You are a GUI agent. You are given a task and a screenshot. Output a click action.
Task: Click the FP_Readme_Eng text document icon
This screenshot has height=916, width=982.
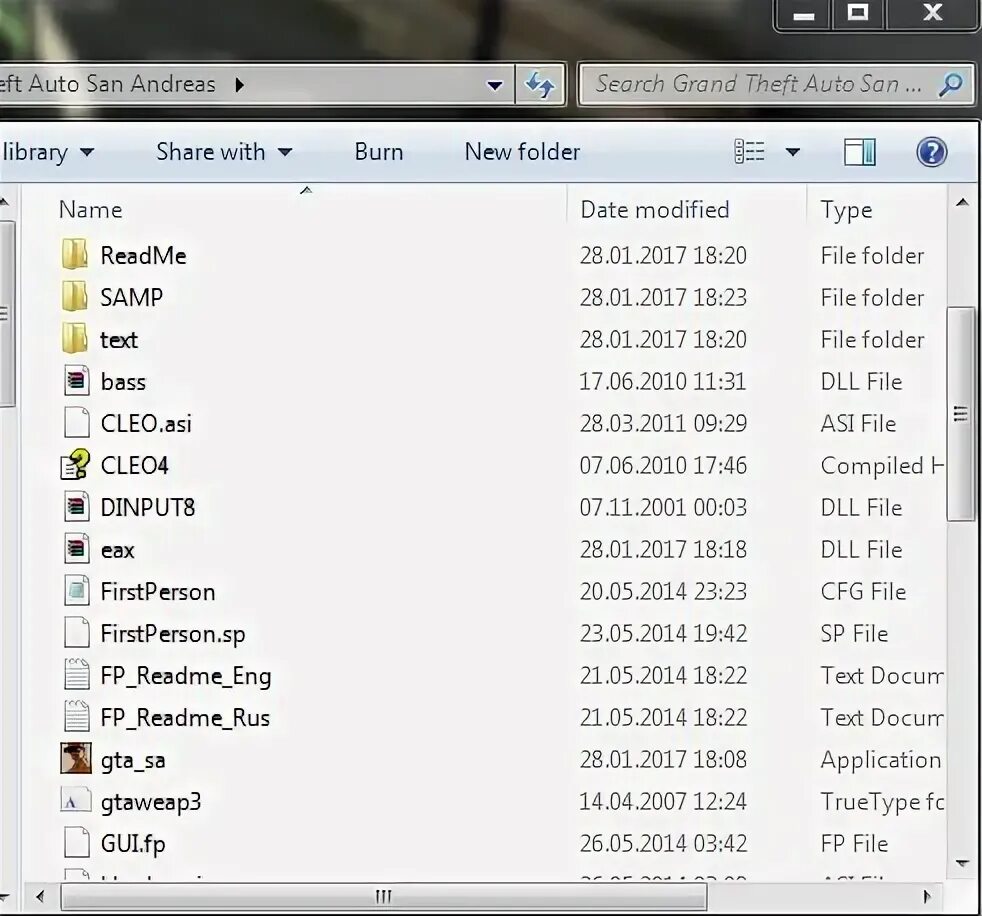tap(76, 674)
